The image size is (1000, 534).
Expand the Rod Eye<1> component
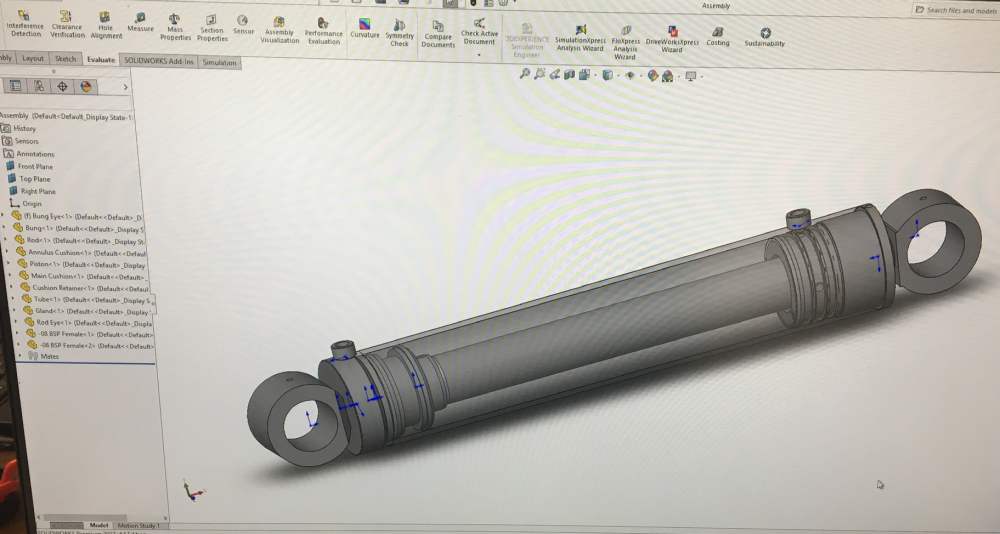(16, 322)
